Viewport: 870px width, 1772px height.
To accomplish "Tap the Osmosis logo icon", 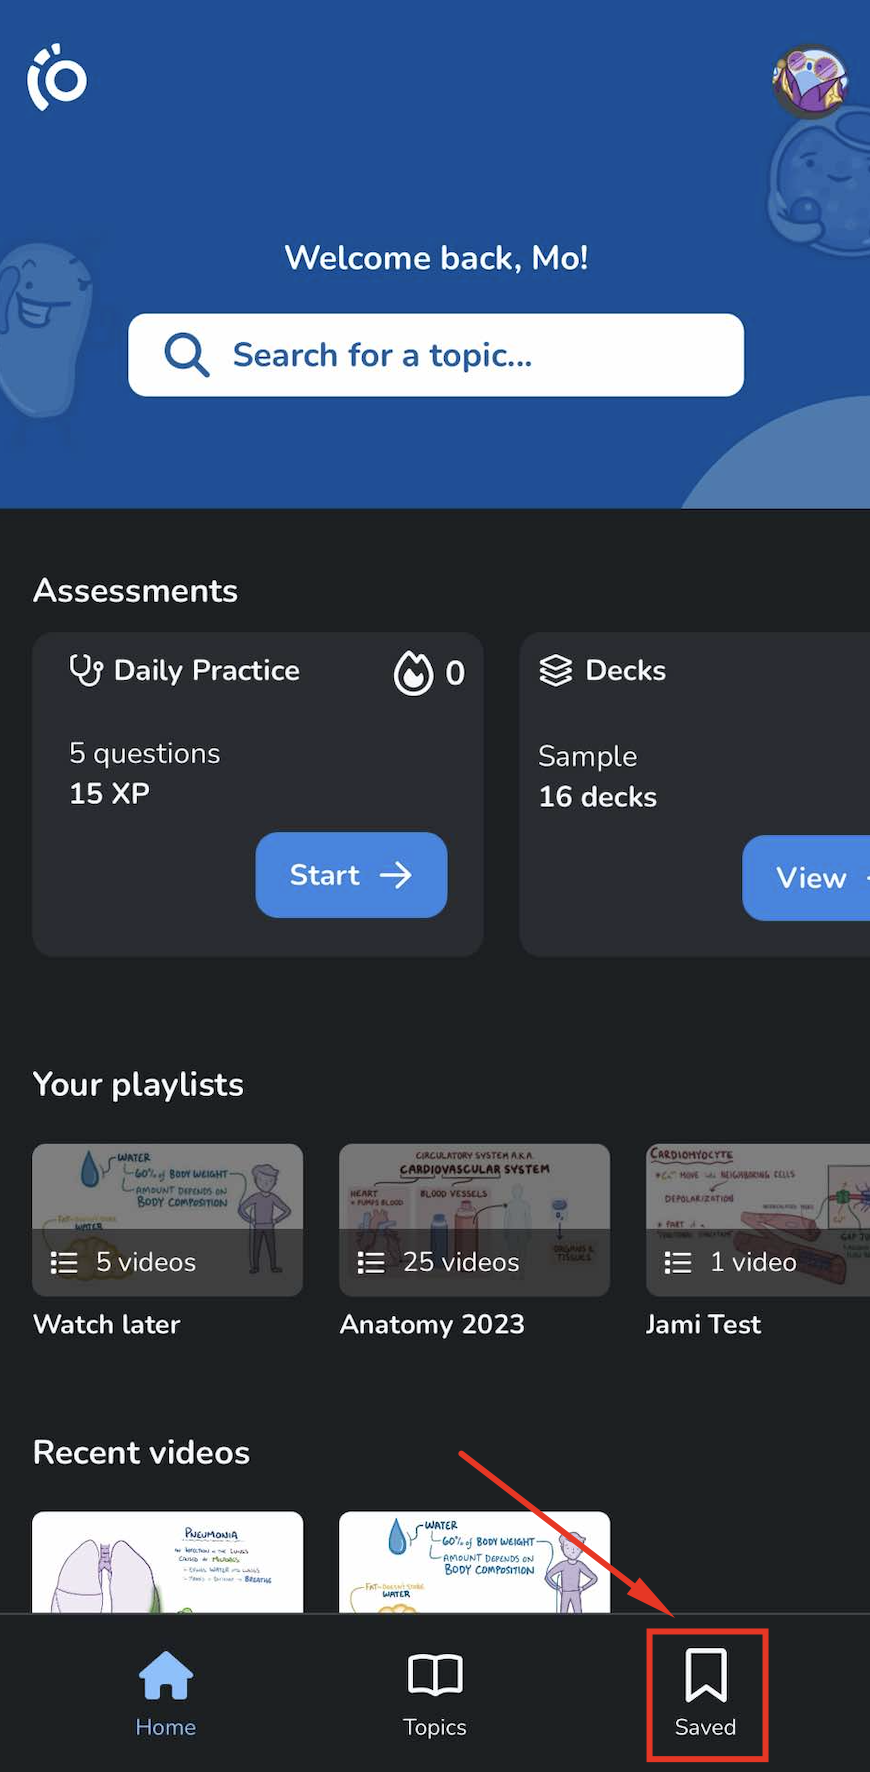I will pyautogui.click(x=57, y=77).
